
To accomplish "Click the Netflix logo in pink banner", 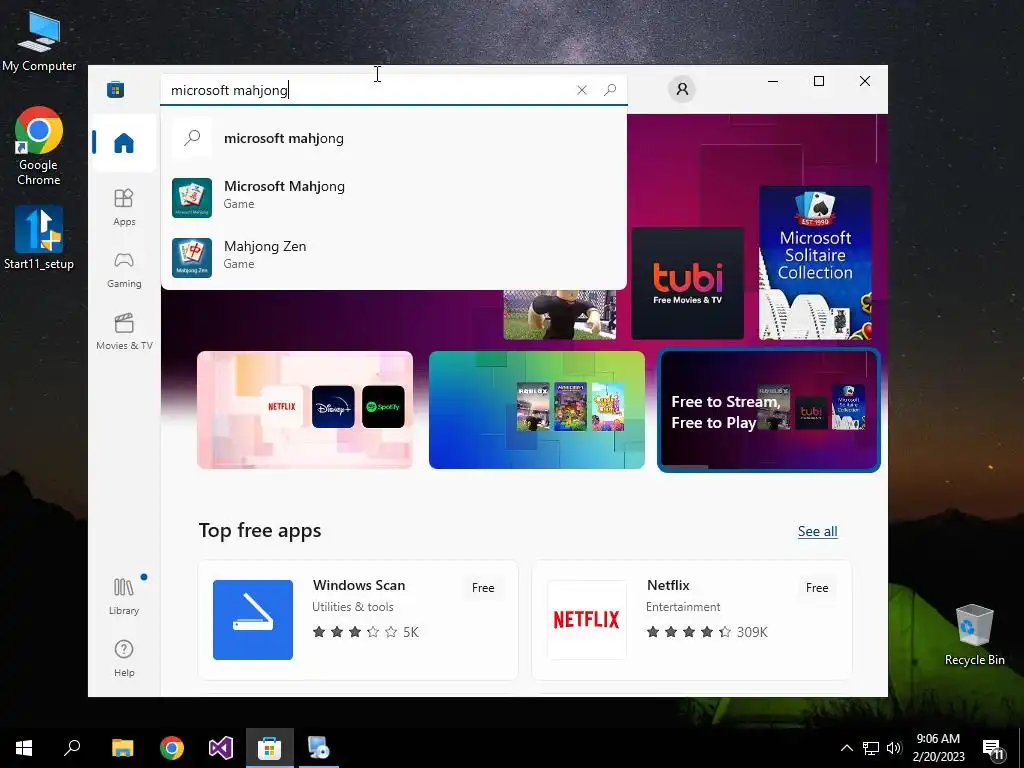I will point(281,406).
